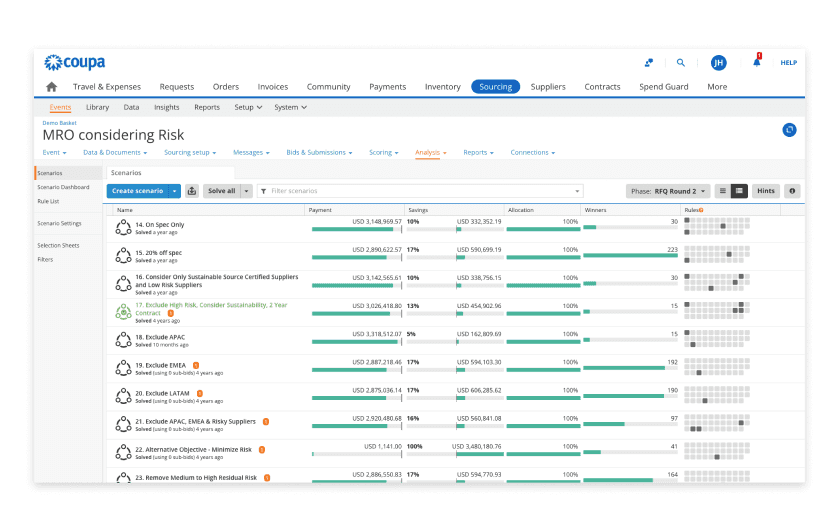Viewport: 838px width, 531px height.
Task: Click the Create scenario button
Action: 137,191
